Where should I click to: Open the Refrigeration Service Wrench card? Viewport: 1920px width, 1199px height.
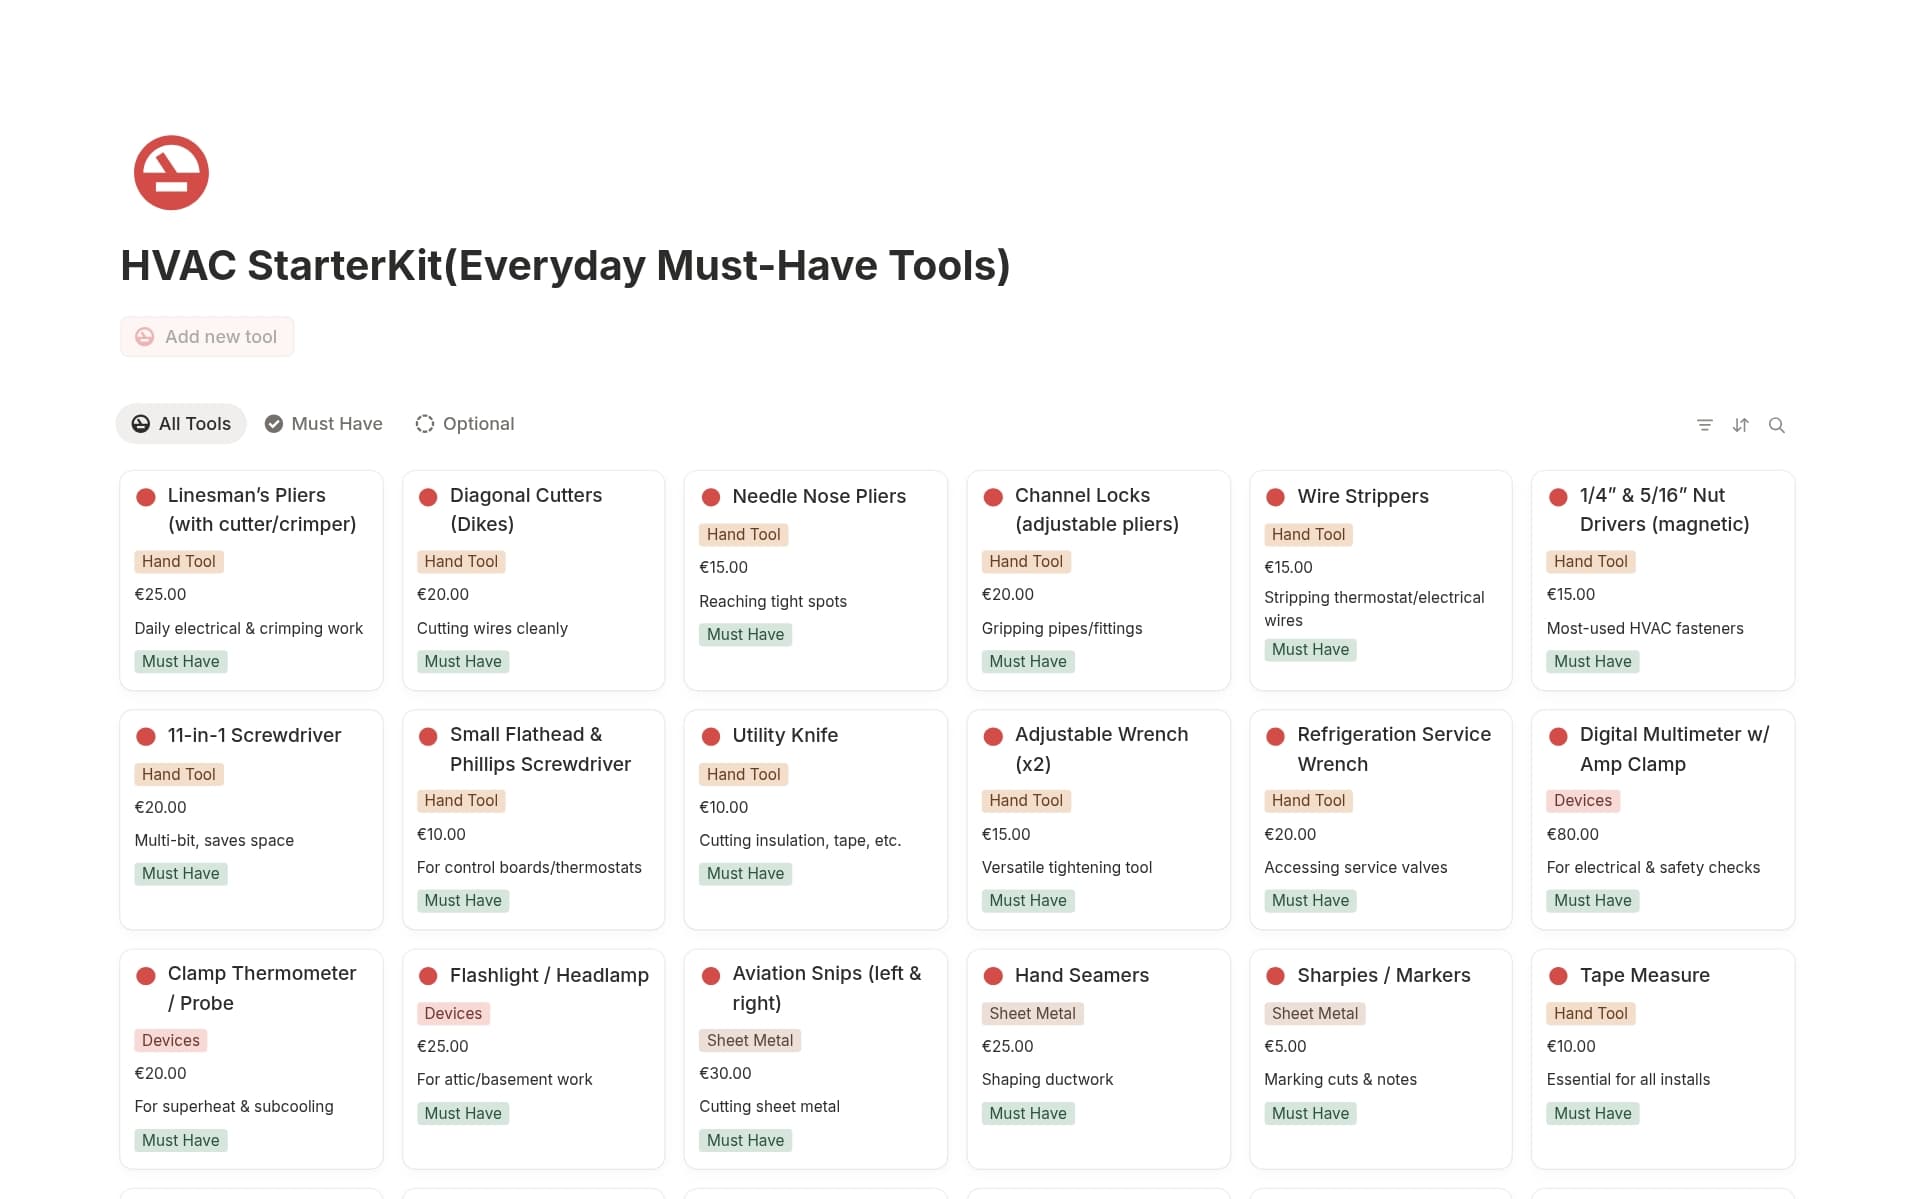pos(1393,748)
